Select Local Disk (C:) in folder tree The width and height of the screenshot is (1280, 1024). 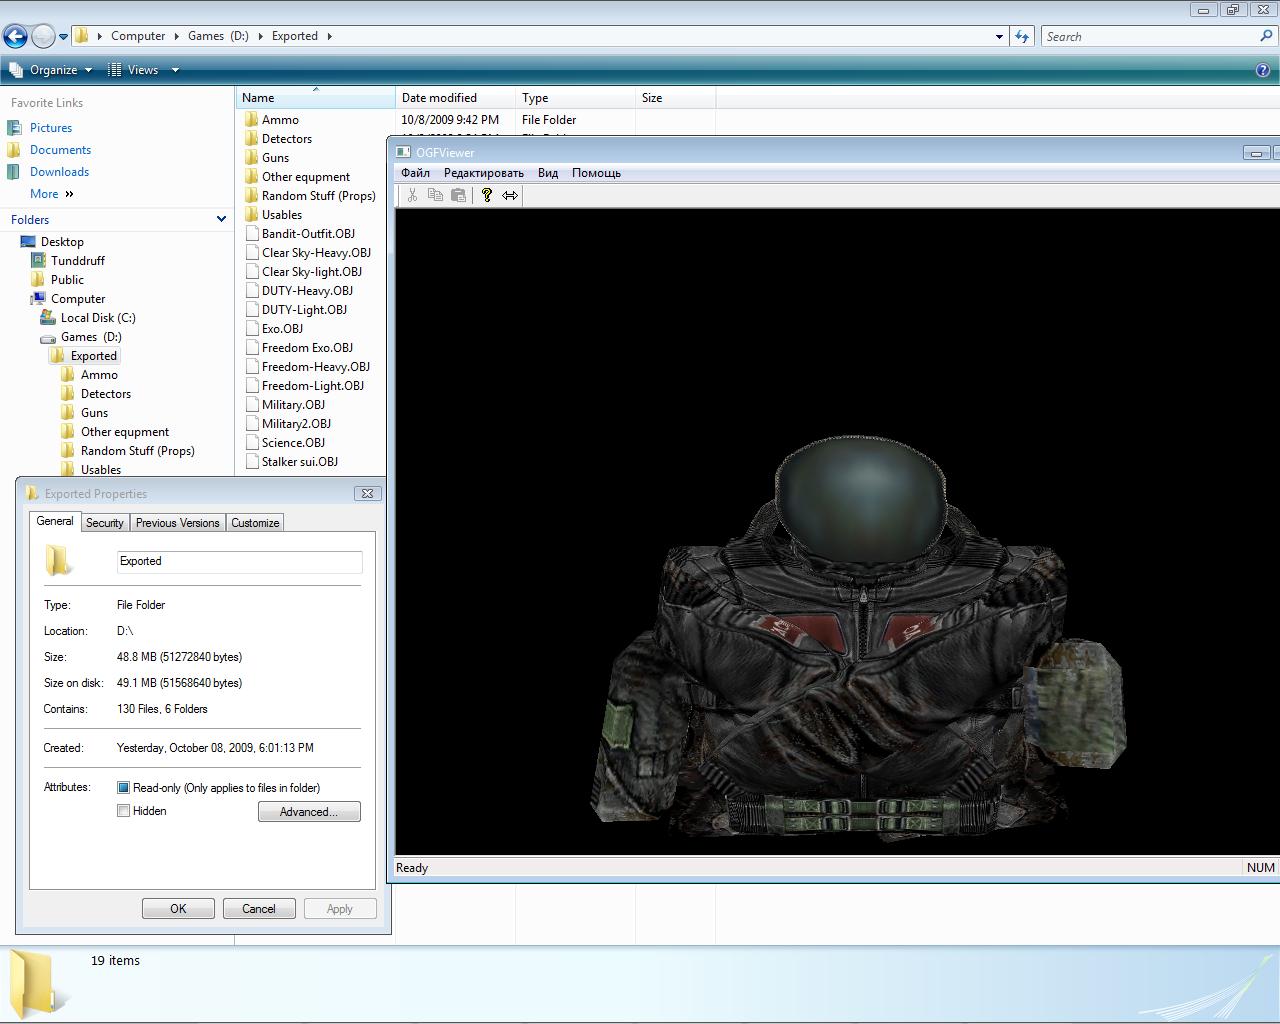point(98,318)
